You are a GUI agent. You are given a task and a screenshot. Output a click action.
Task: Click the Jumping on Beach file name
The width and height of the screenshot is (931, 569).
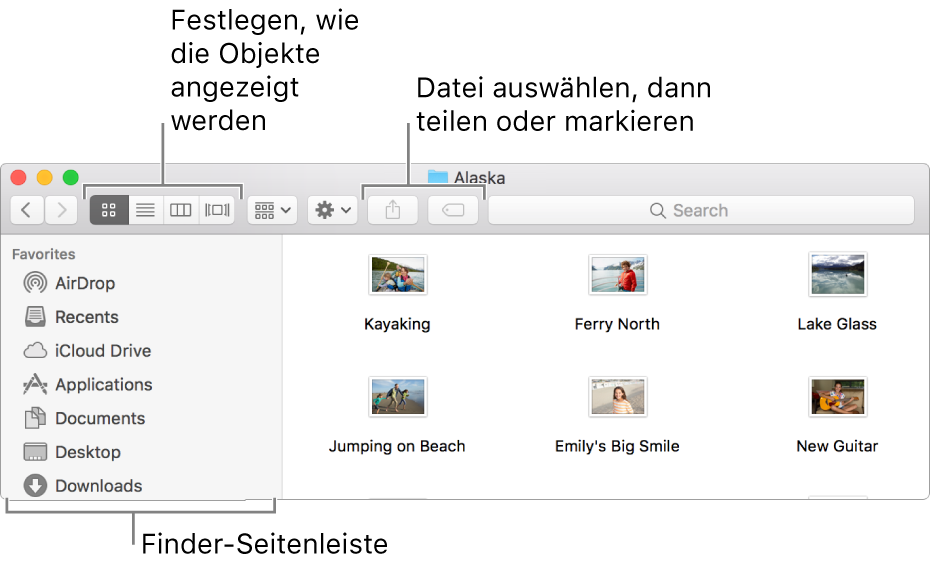point(397,447)
